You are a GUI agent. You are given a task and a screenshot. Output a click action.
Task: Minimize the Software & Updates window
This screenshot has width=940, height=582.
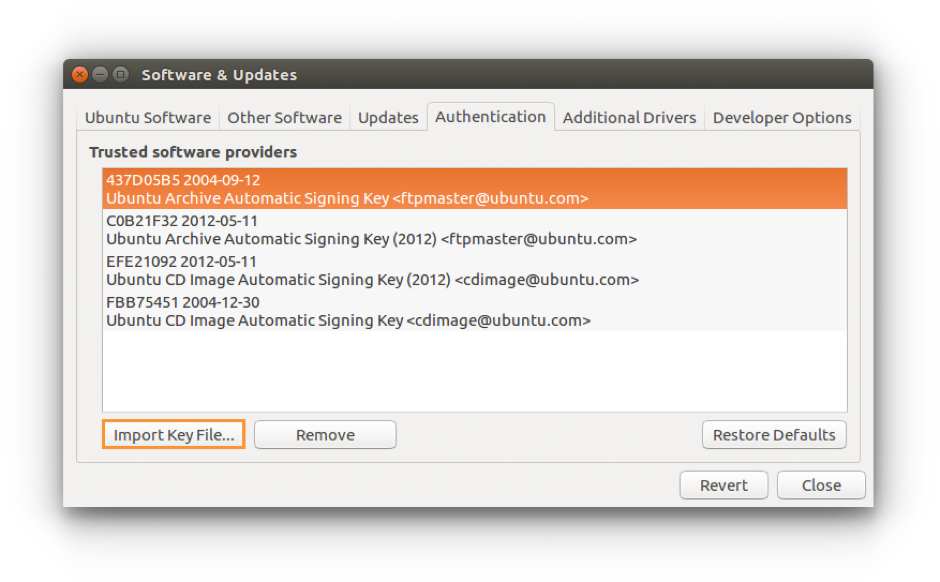click(x=100, y=75)
